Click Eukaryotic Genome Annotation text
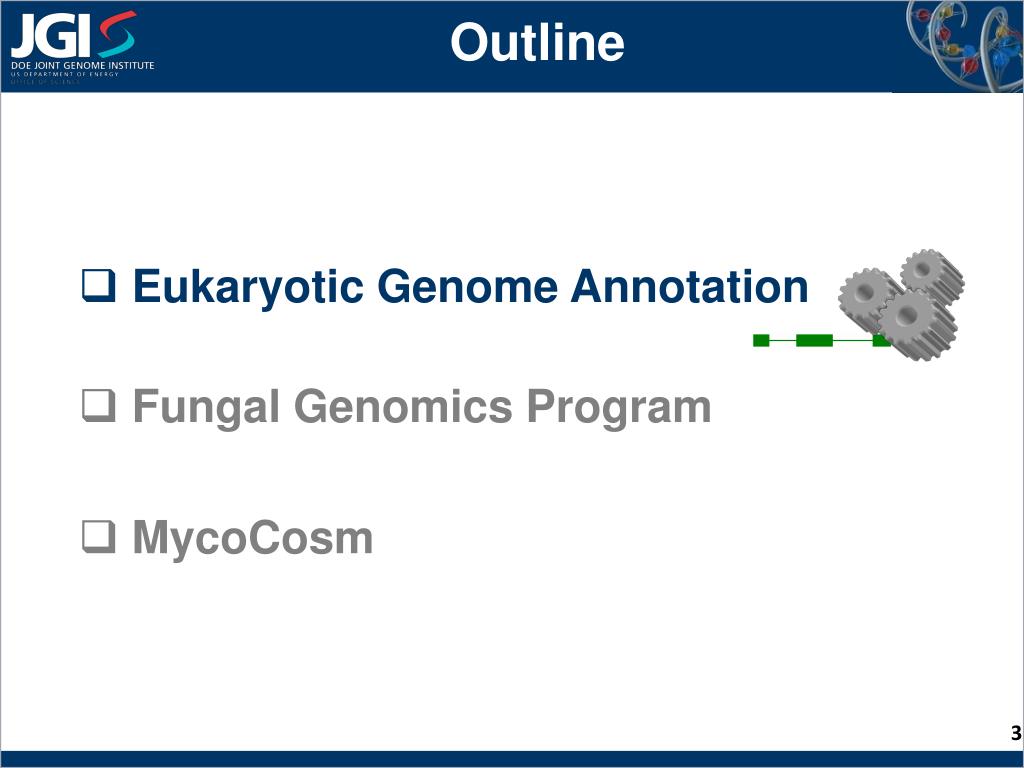The height and width of the screenshot is (768, 1024). 471,287
